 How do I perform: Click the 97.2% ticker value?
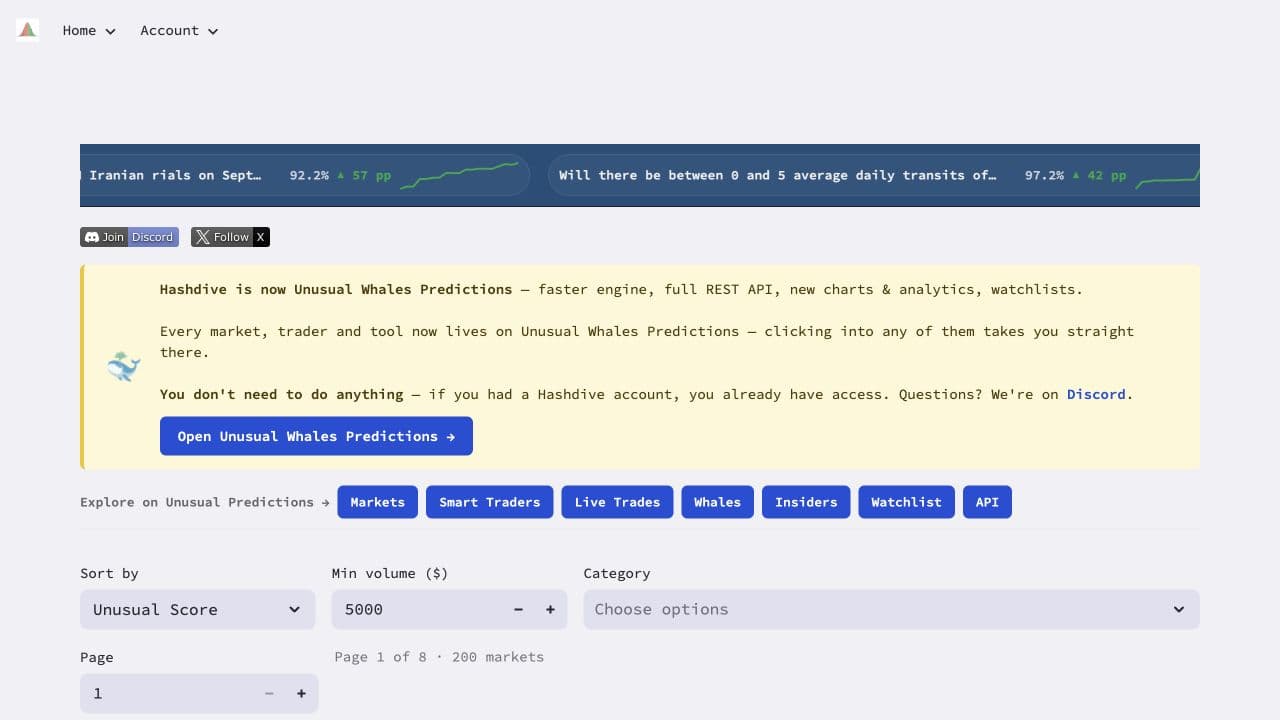[x=1044, y=175]
